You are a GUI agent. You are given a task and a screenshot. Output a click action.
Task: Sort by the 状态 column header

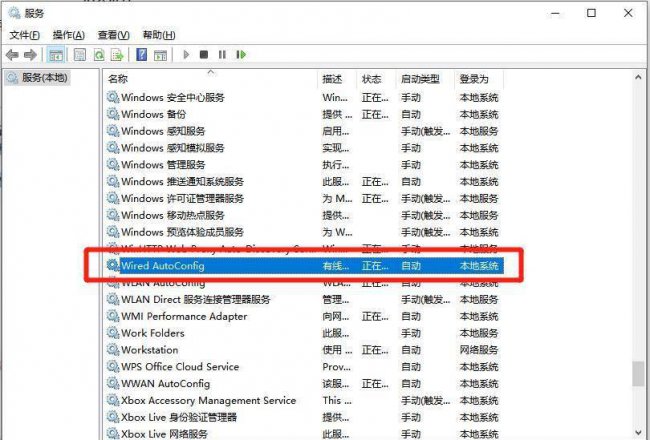pyautogui.click(x=376, y=78)
